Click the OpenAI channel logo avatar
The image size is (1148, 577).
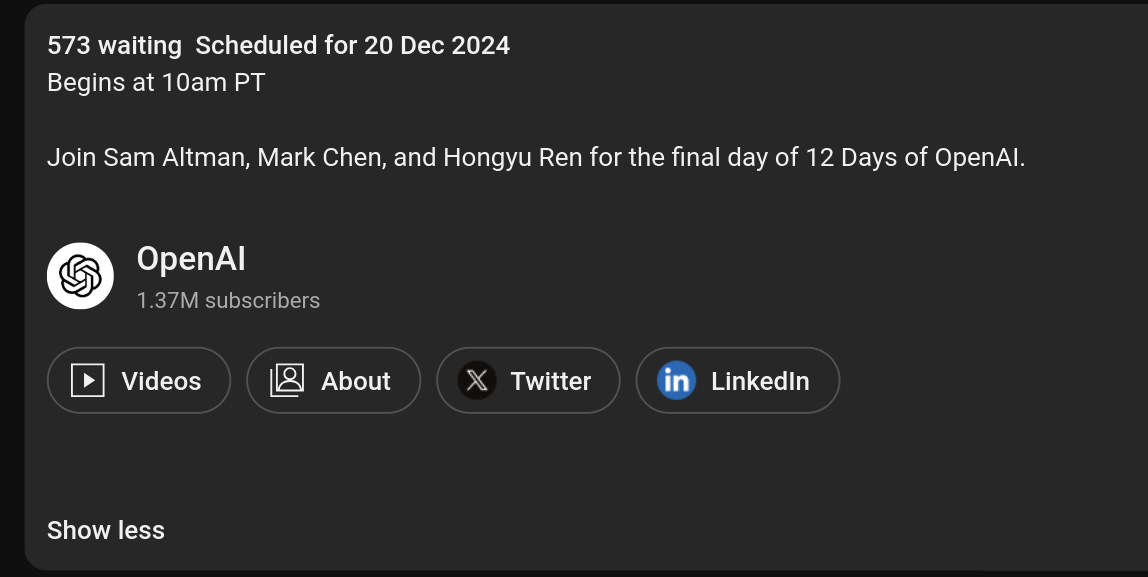point(80,276)
